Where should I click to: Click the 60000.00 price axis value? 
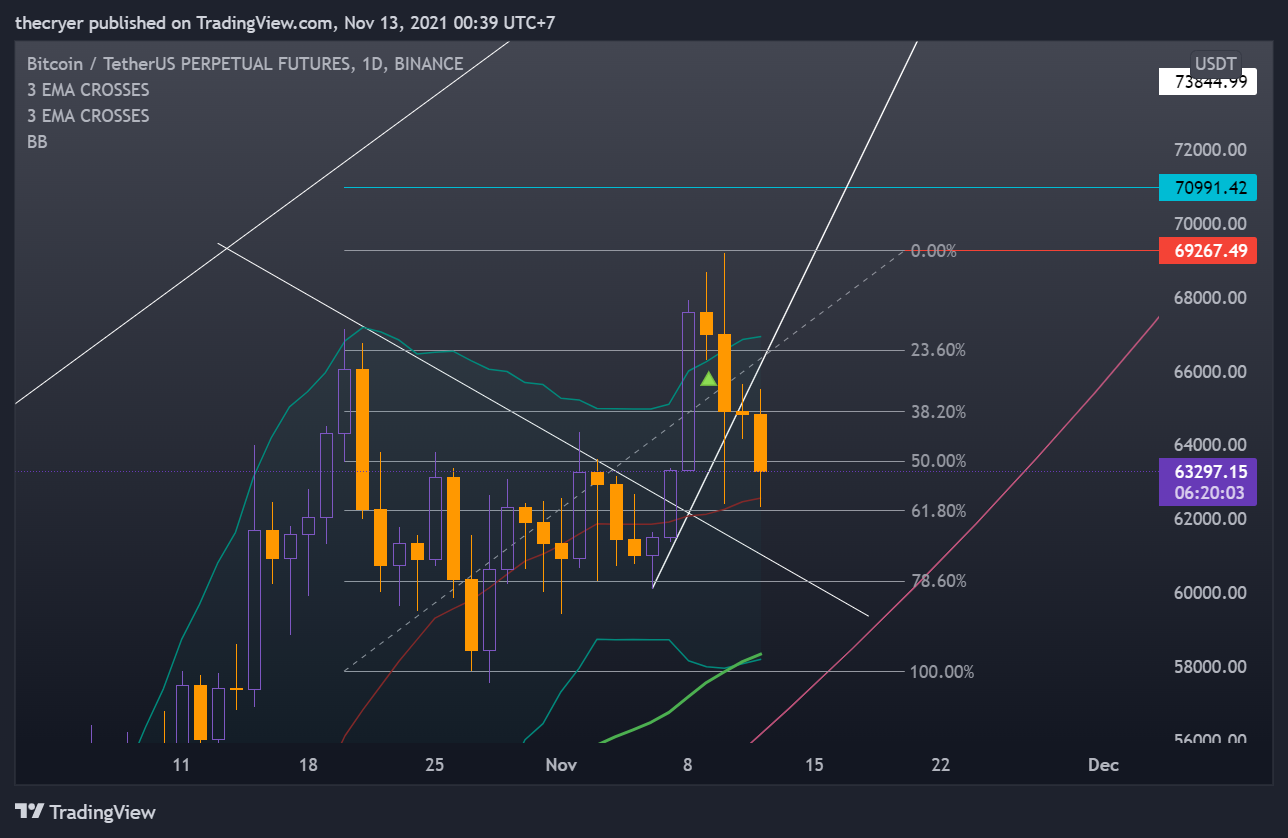[x=1210, y=593]
